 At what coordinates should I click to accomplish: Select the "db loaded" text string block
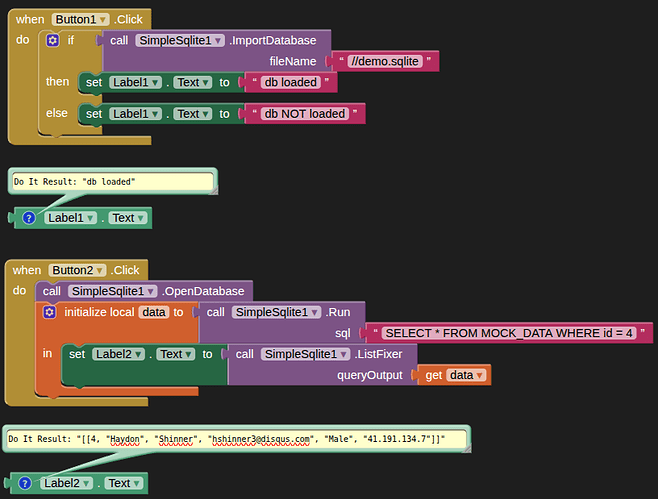(x=293, y=83)
